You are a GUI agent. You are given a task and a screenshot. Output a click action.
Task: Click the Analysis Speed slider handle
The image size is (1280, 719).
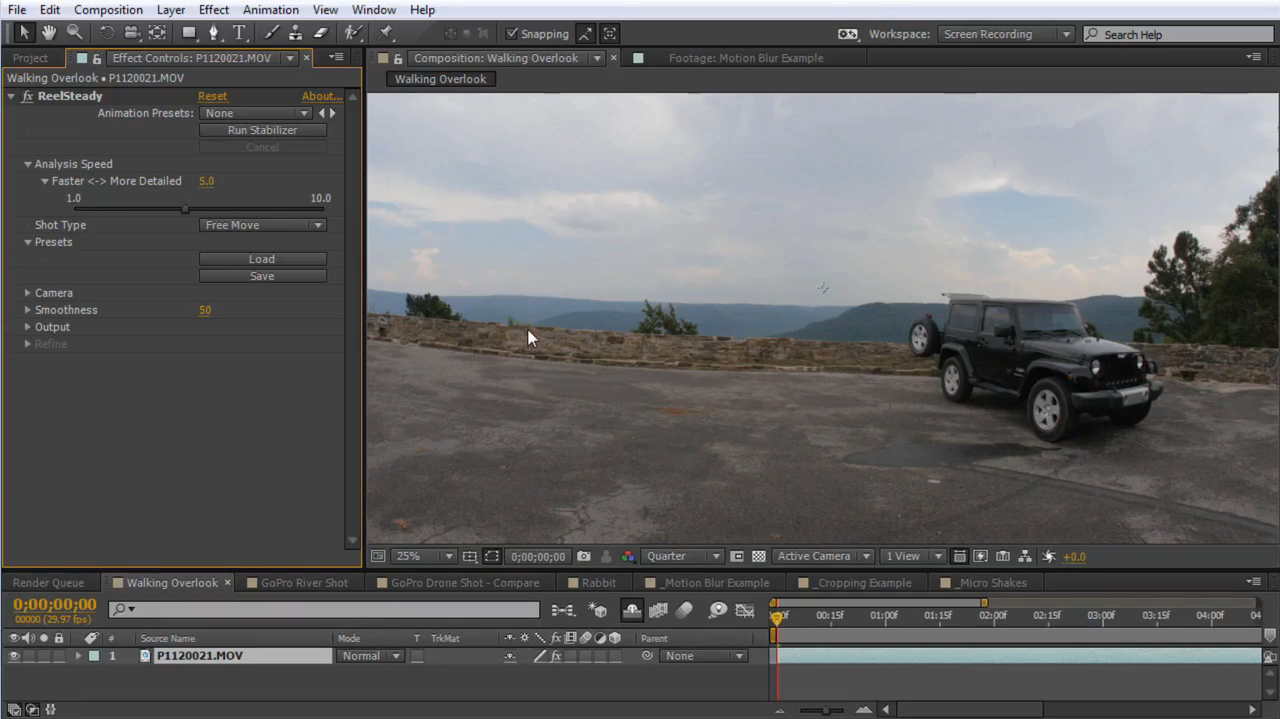pyautogui.click(x=185, y=209)
